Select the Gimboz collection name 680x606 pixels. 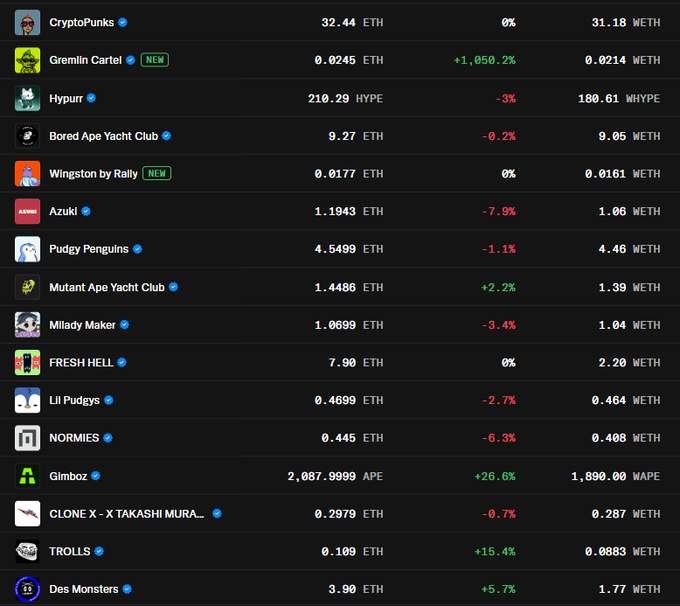(x=69, y=476)
